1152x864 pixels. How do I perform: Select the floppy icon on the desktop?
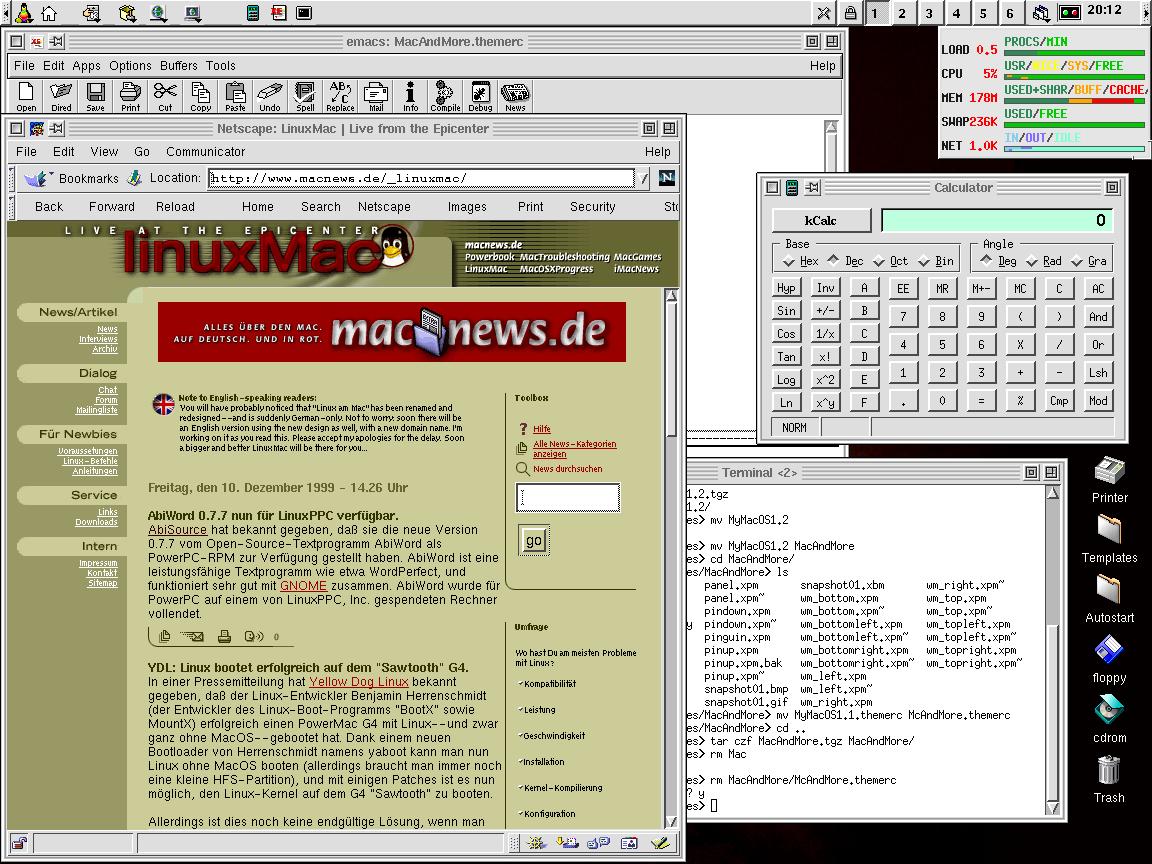click(x=1109, y=650)
